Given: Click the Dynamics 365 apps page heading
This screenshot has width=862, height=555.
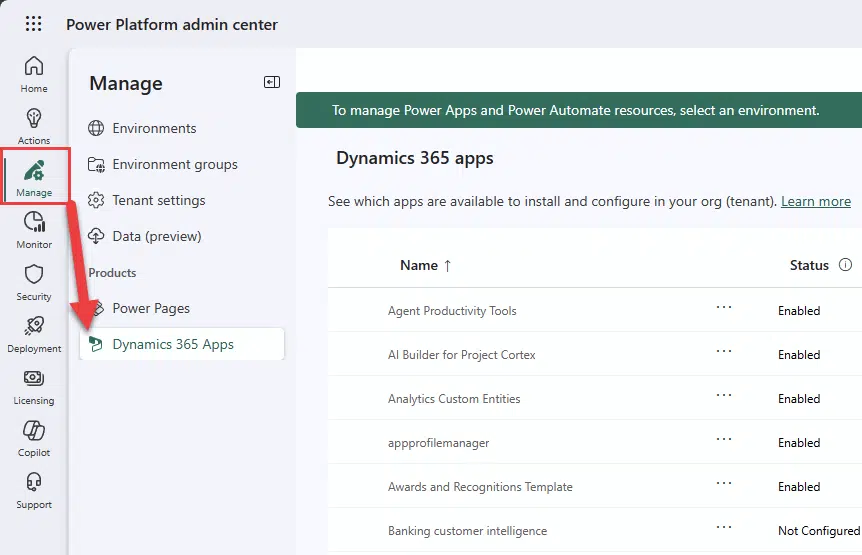Looking at the screenshot, I should [415, 158].
